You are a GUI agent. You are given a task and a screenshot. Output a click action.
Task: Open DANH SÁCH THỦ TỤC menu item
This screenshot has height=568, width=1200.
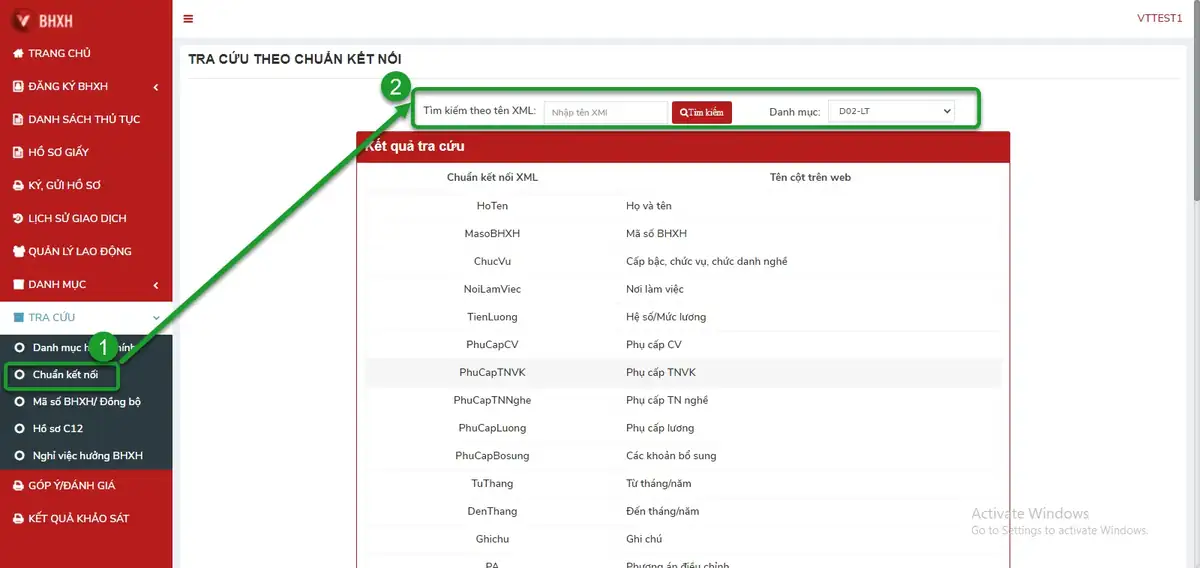coord(86,119)
